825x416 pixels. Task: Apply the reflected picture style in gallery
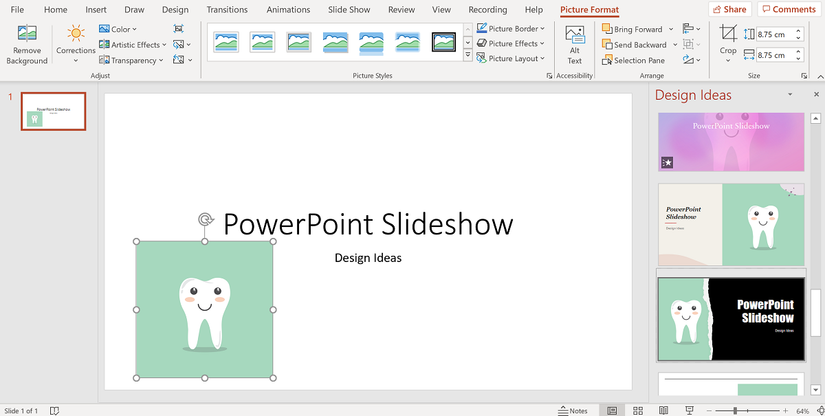[371, 43]
